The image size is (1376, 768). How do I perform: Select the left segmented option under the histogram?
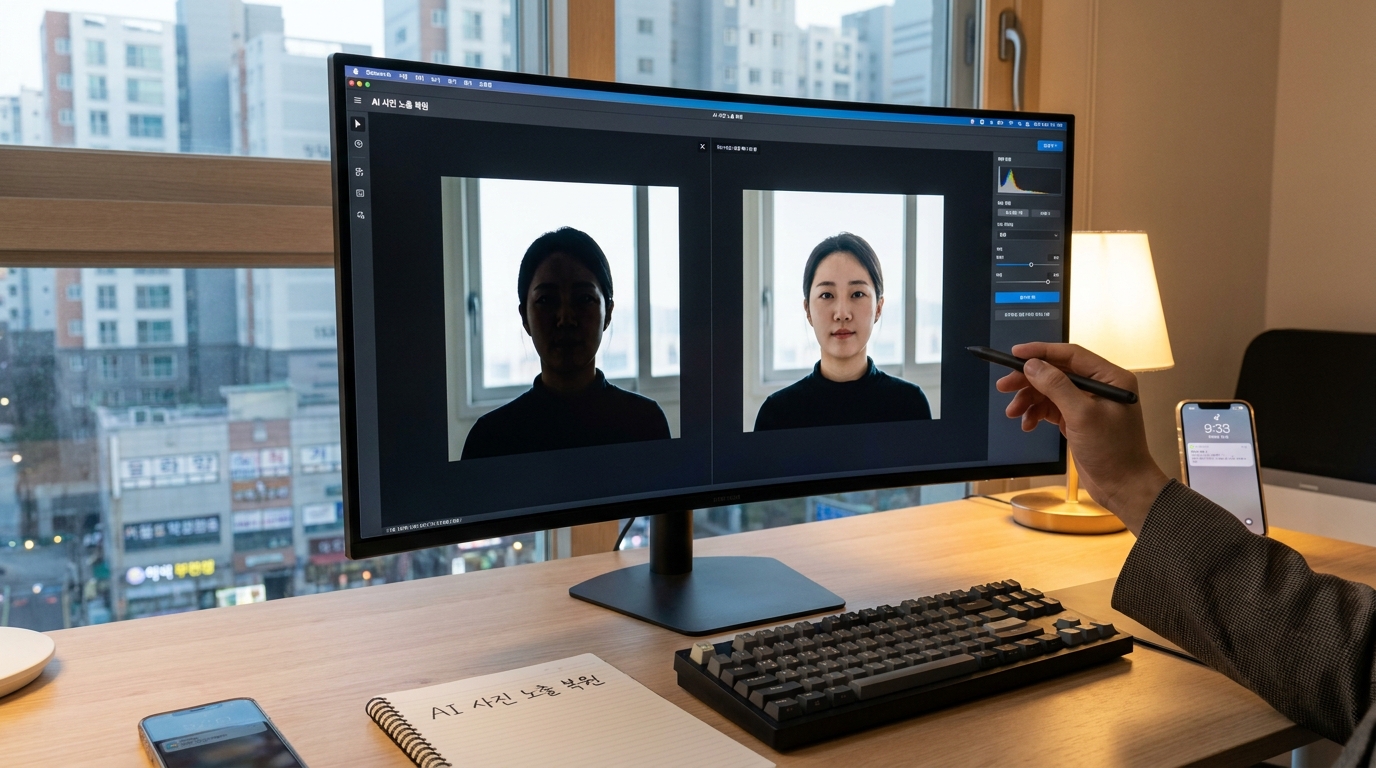pos(1012,213)
